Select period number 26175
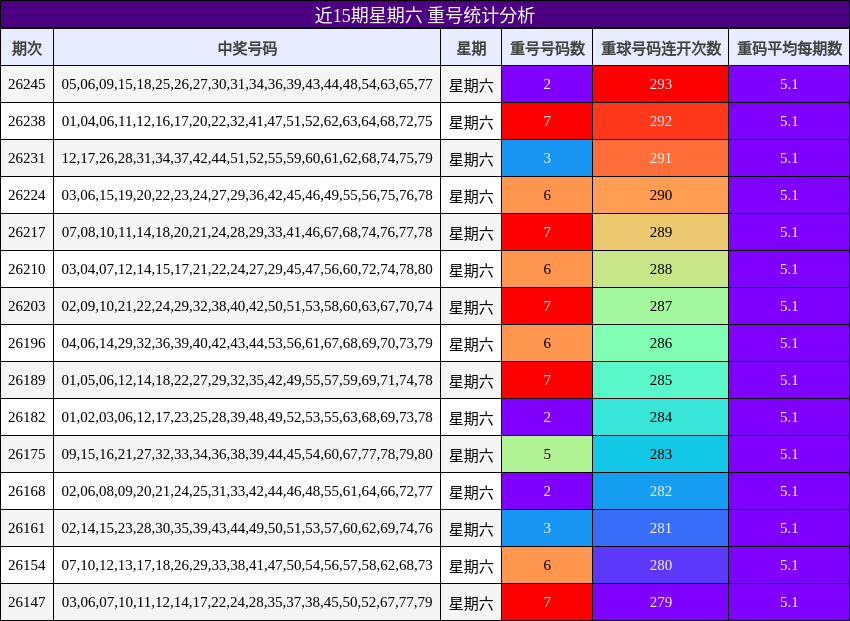The width and height of the screenshot is (850, 621). (27, 454)
